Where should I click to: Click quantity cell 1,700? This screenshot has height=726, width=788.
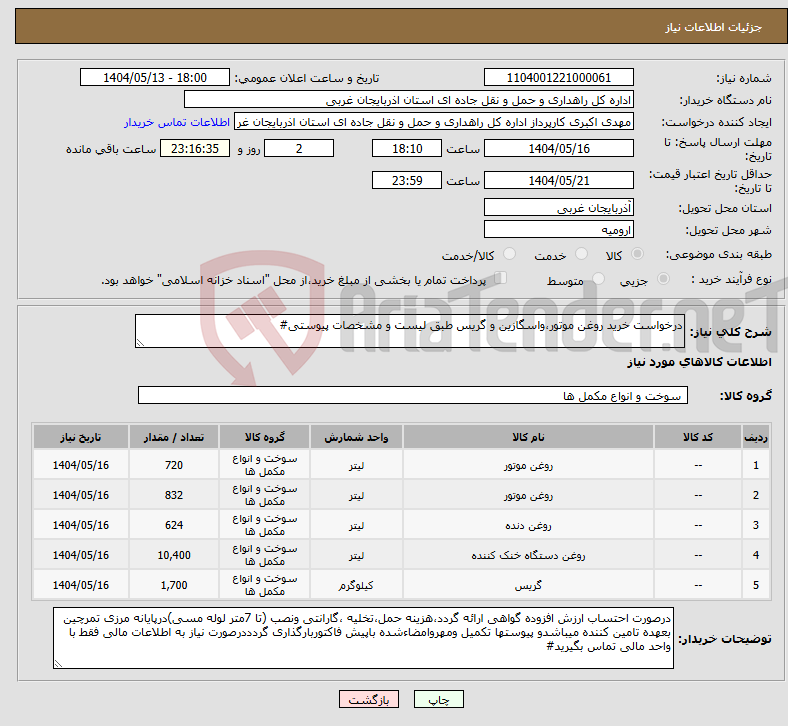(x=174, y=585)
